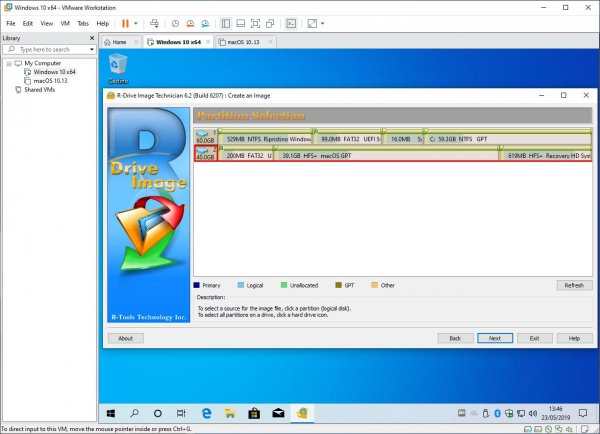This screenshot has height=434, width=600.
Task: Select the 39.1GB HFS+ macOS partition
Action: tap(386, 154)
